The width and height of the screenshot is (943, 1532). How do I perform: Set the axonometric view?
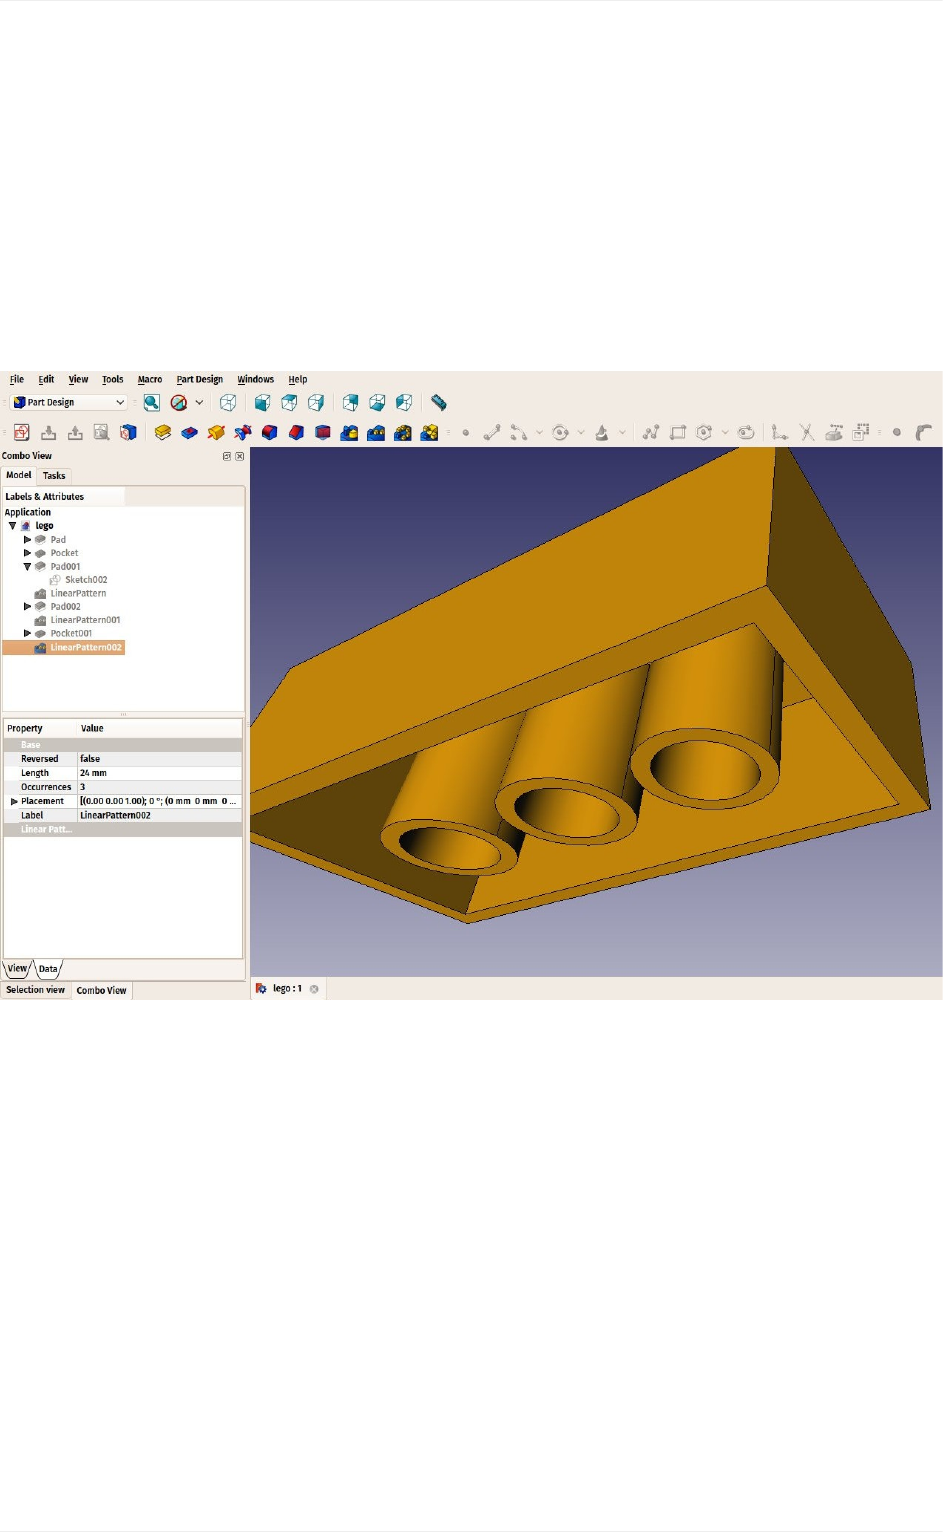[228, 403]
